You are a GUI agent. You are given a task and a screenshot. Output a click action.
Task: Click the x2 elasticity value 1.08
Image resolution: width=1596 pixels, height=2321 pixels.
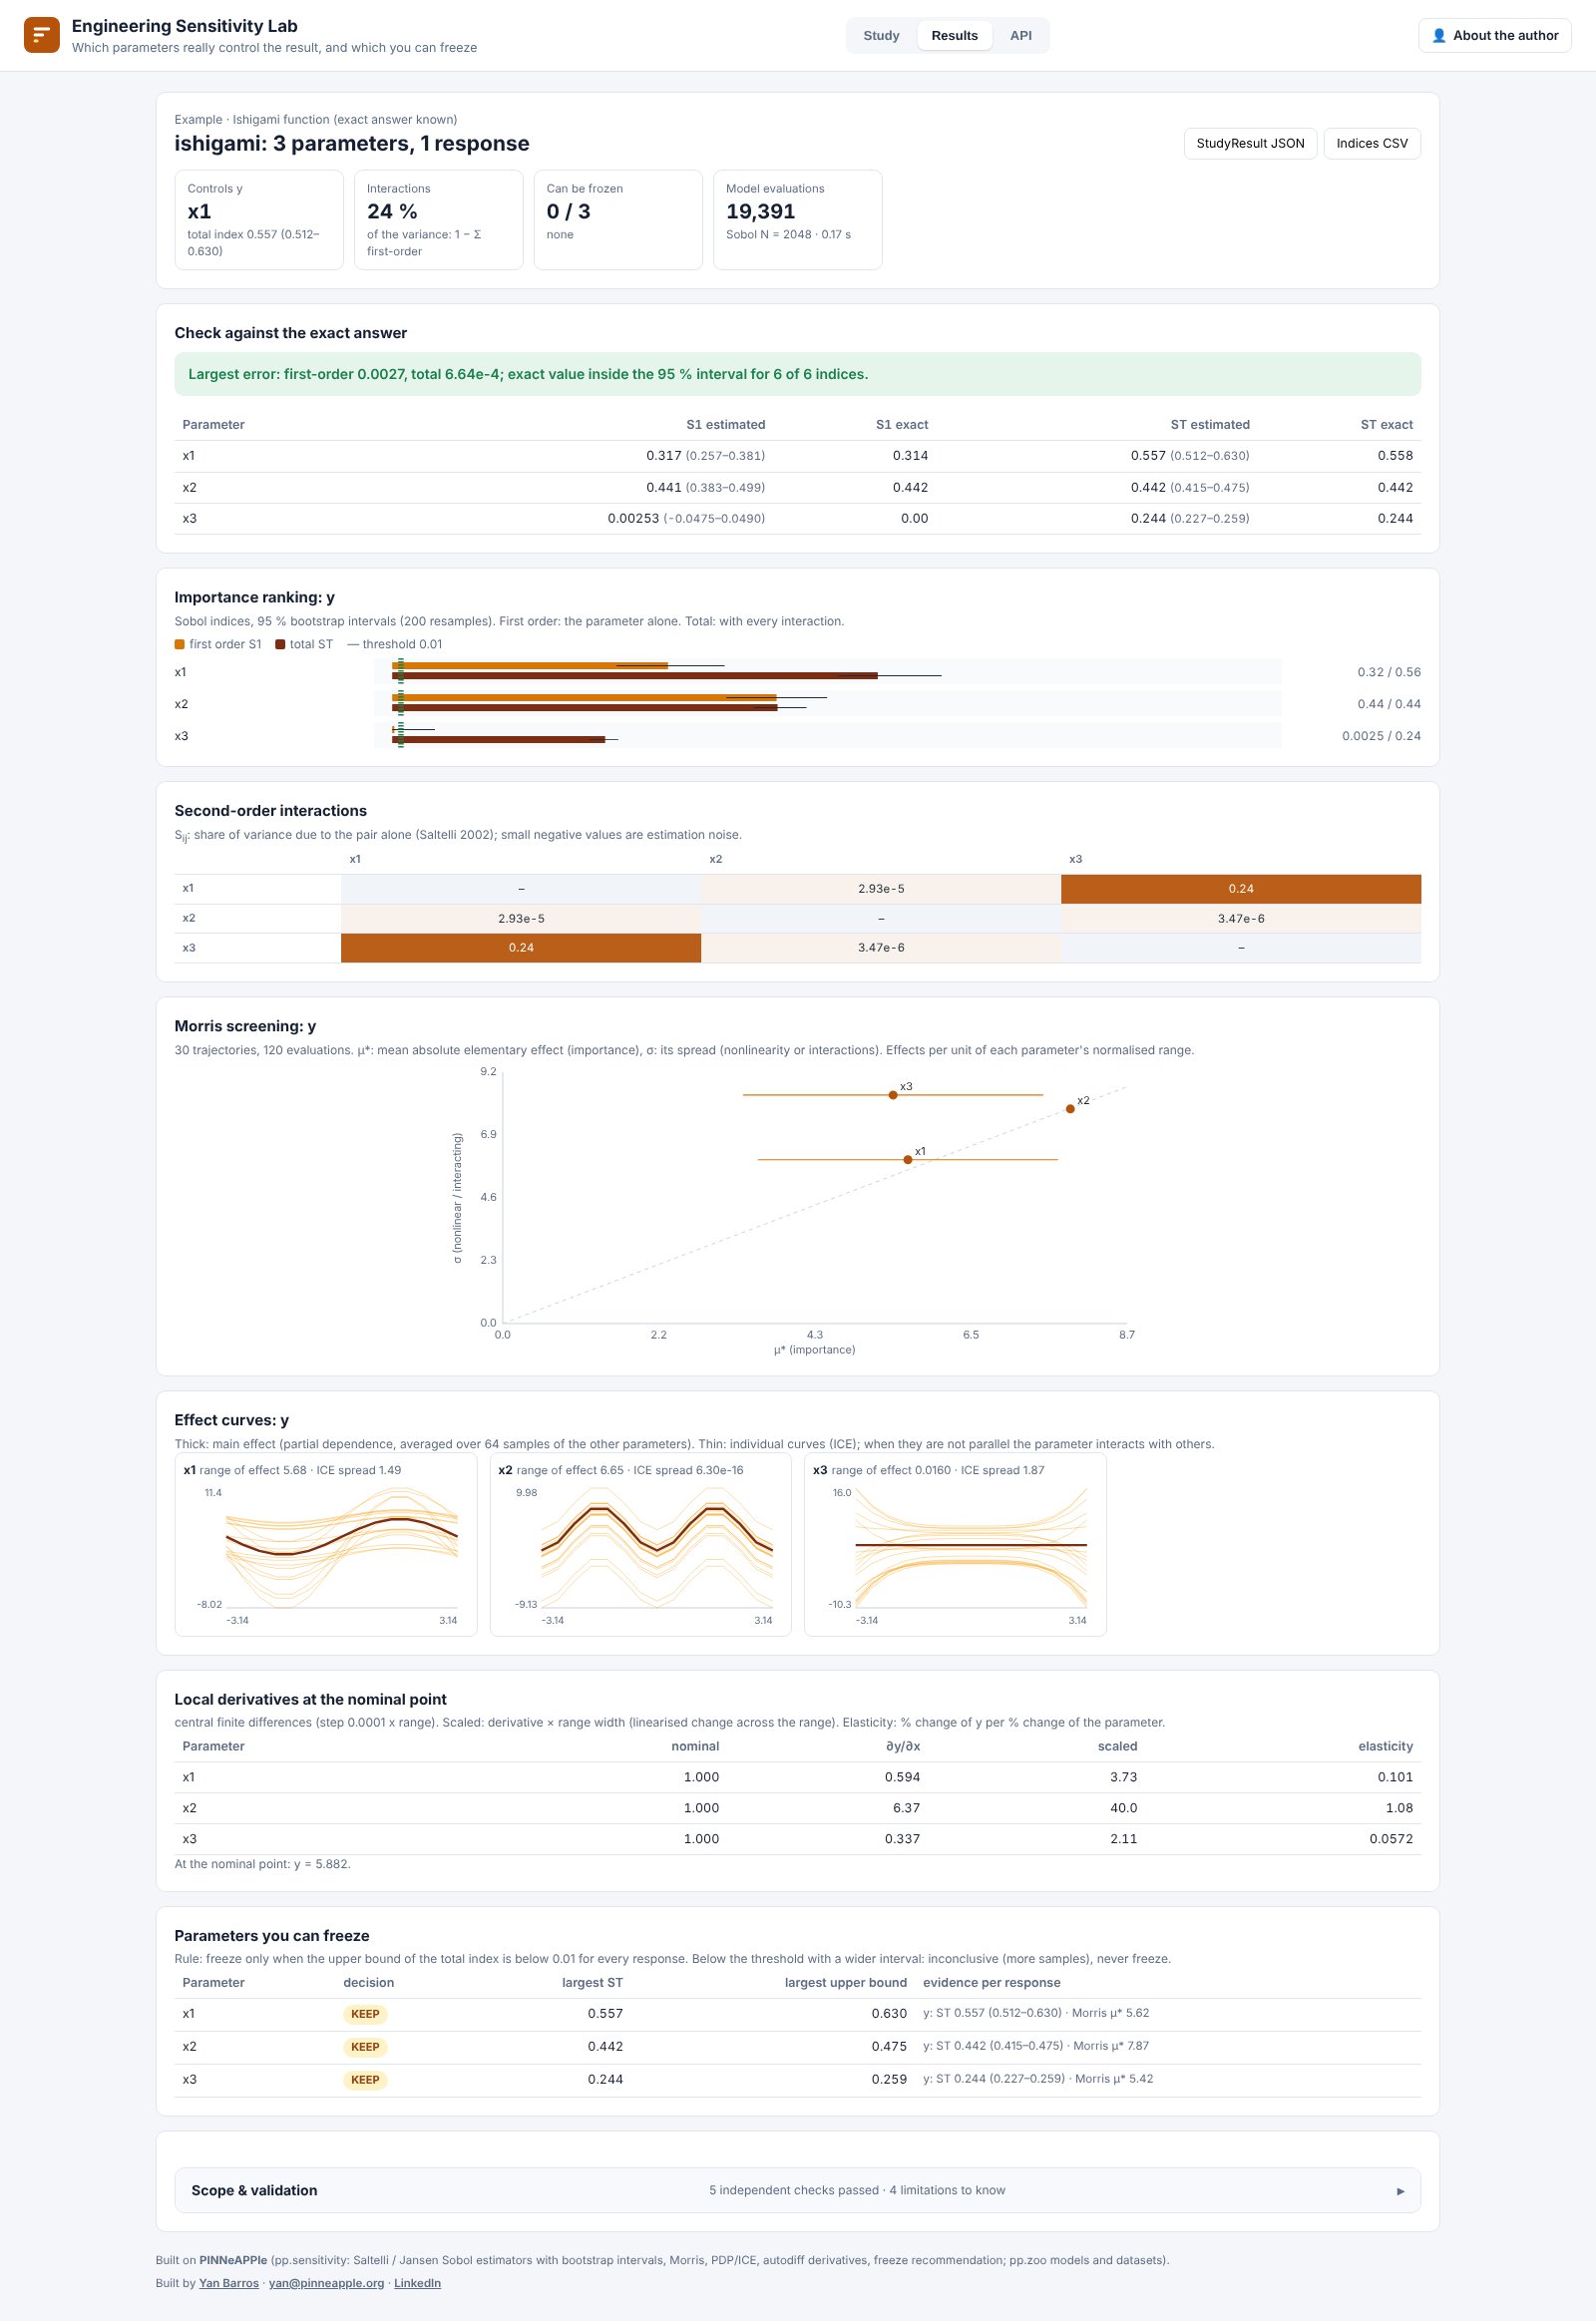(1399, 1808)
